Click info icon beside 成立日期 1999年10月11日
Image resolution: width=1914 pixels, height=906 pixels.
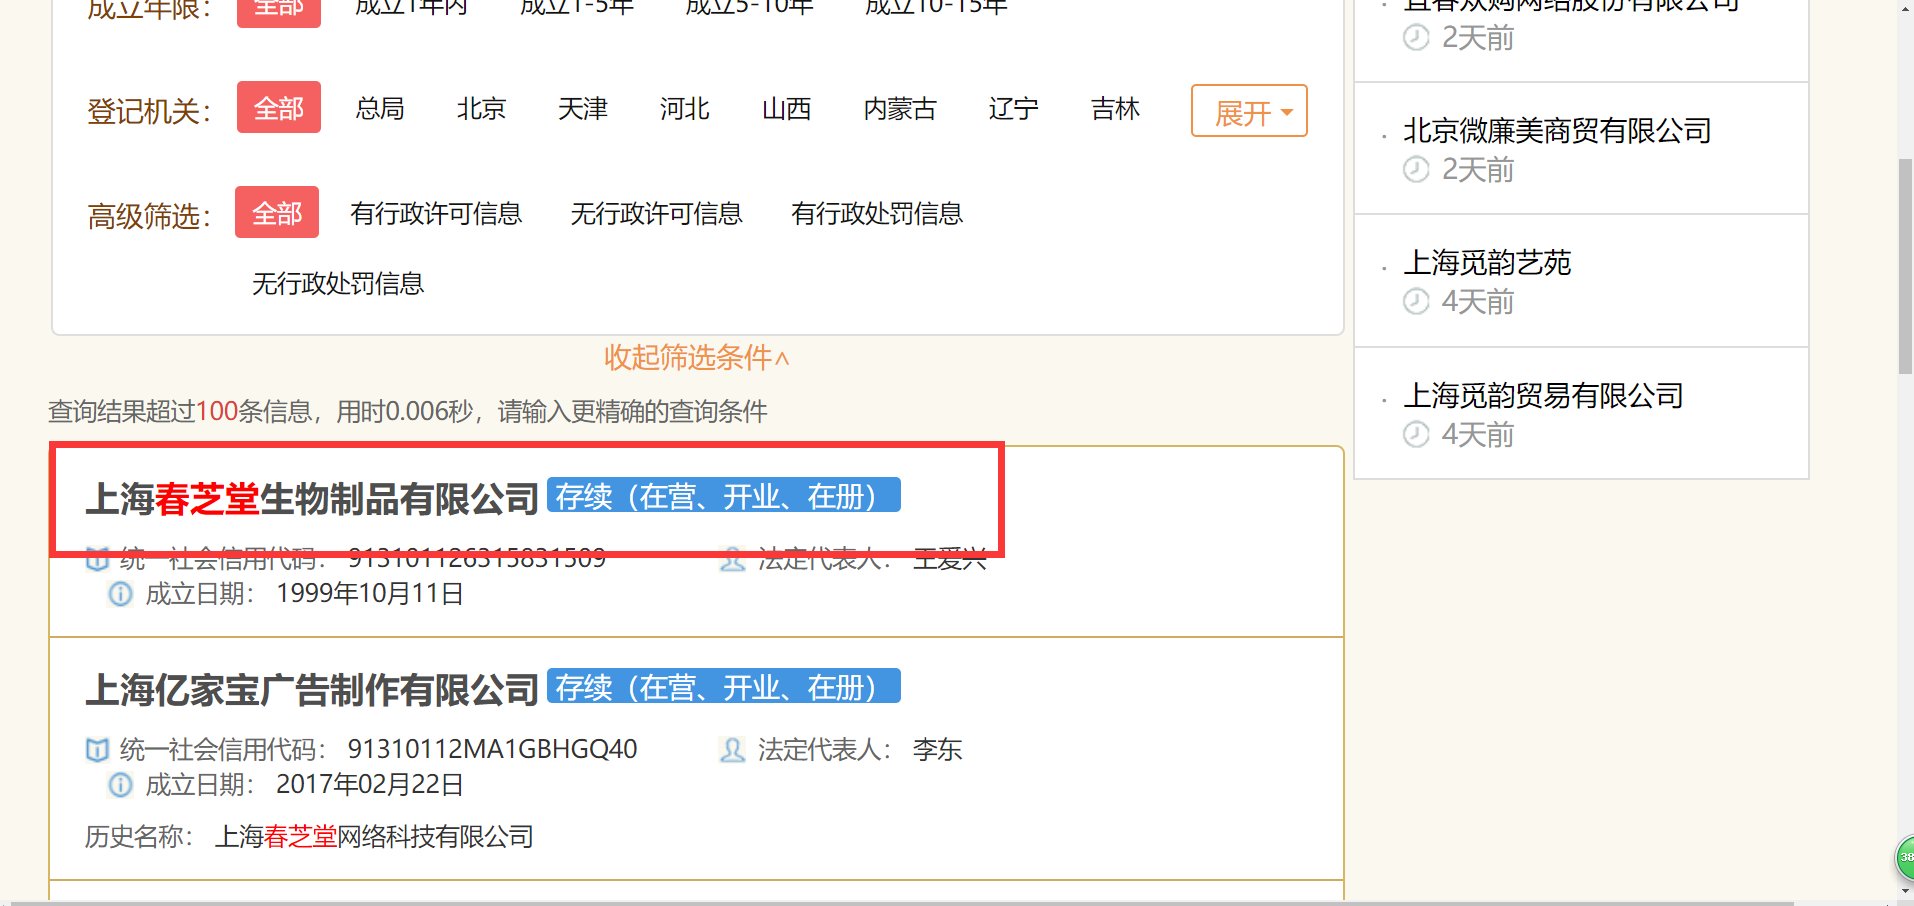click(x=119, y=594)
